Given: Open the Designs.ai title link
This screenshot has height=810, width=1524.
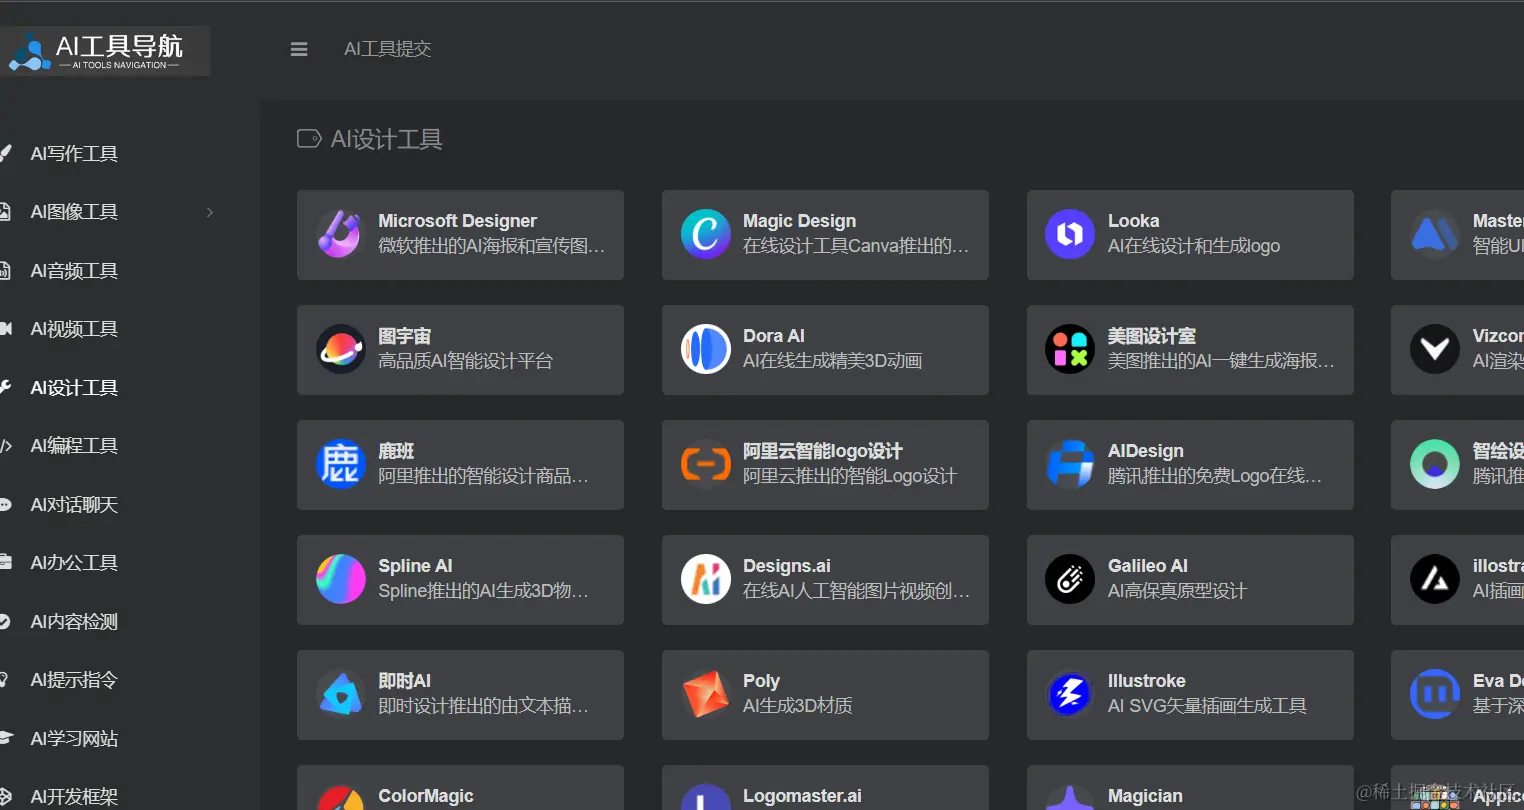Looking at the screenshot, I should point(786,566).
